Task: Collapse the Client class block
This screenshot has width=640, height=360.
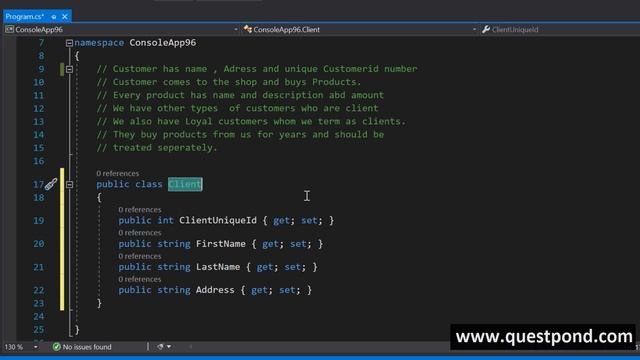Action: coord(69,184)
